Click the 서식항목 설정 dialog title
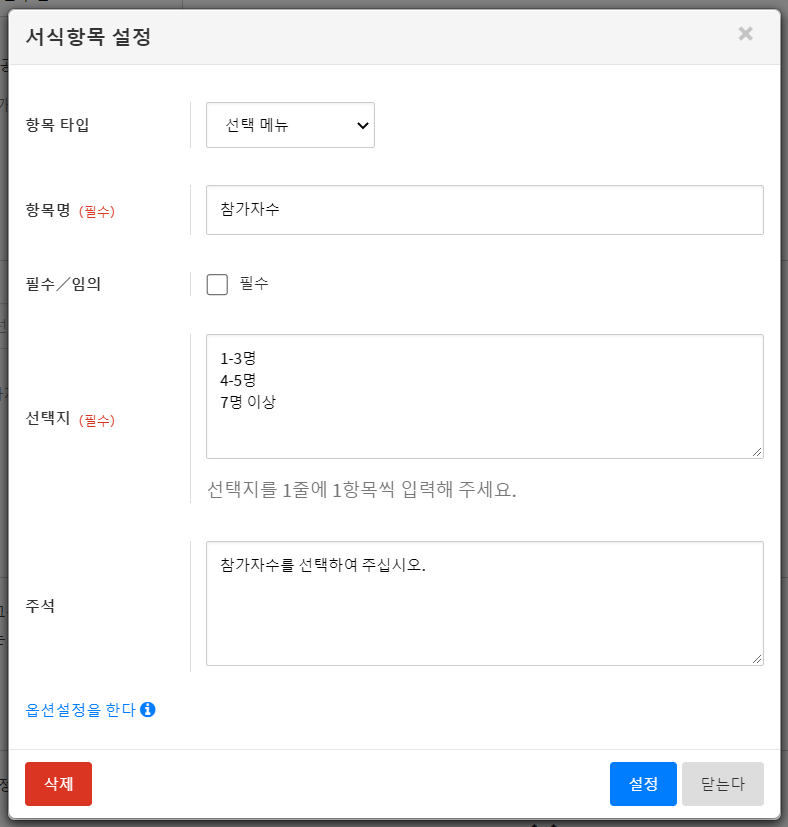 coord(88,38)
